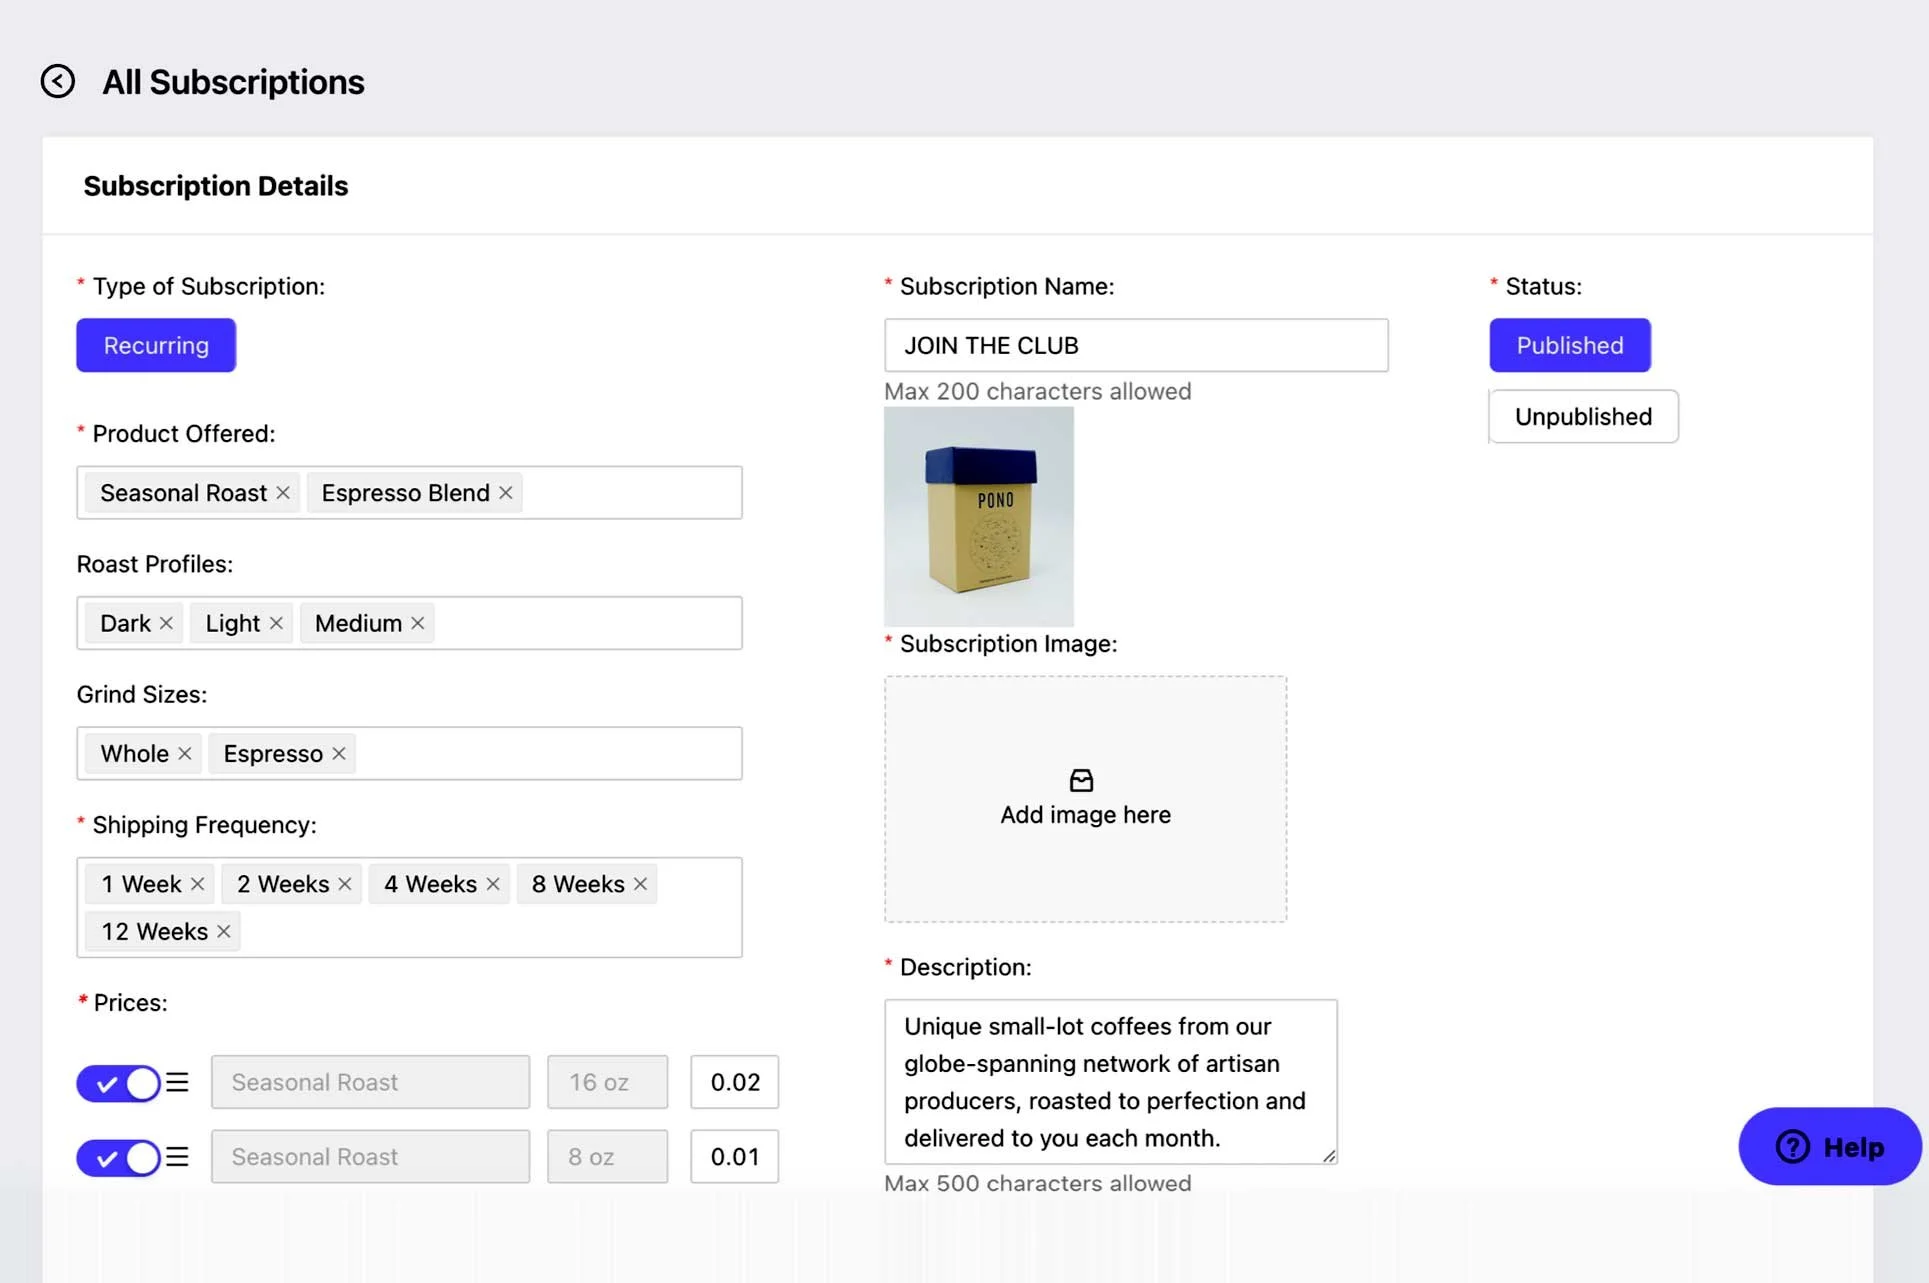Click drag handle for 8 oz price row
Image resolution: width=1929 pixels, height=1283 pixels.
[177, 1157]
